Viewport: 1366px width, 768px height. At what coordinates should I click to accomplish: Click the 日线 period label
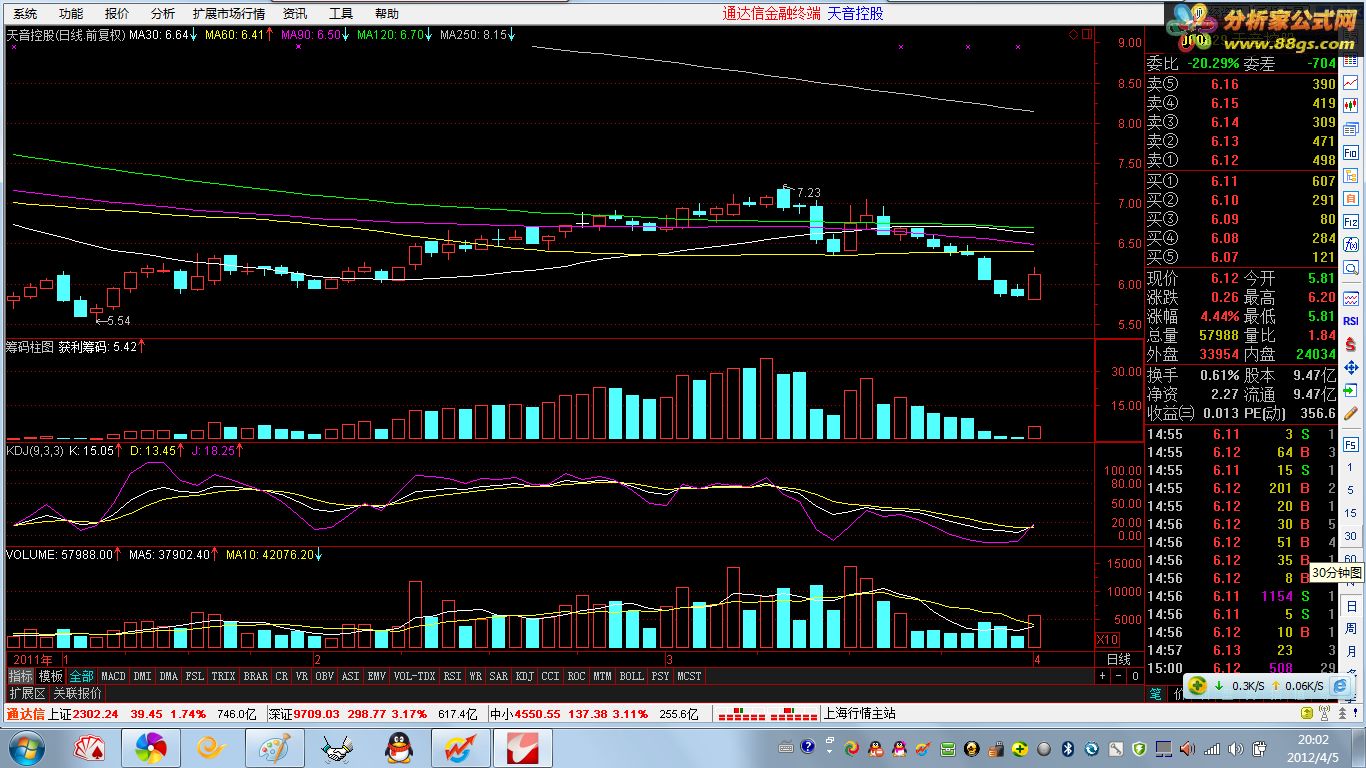[1119, 660]
